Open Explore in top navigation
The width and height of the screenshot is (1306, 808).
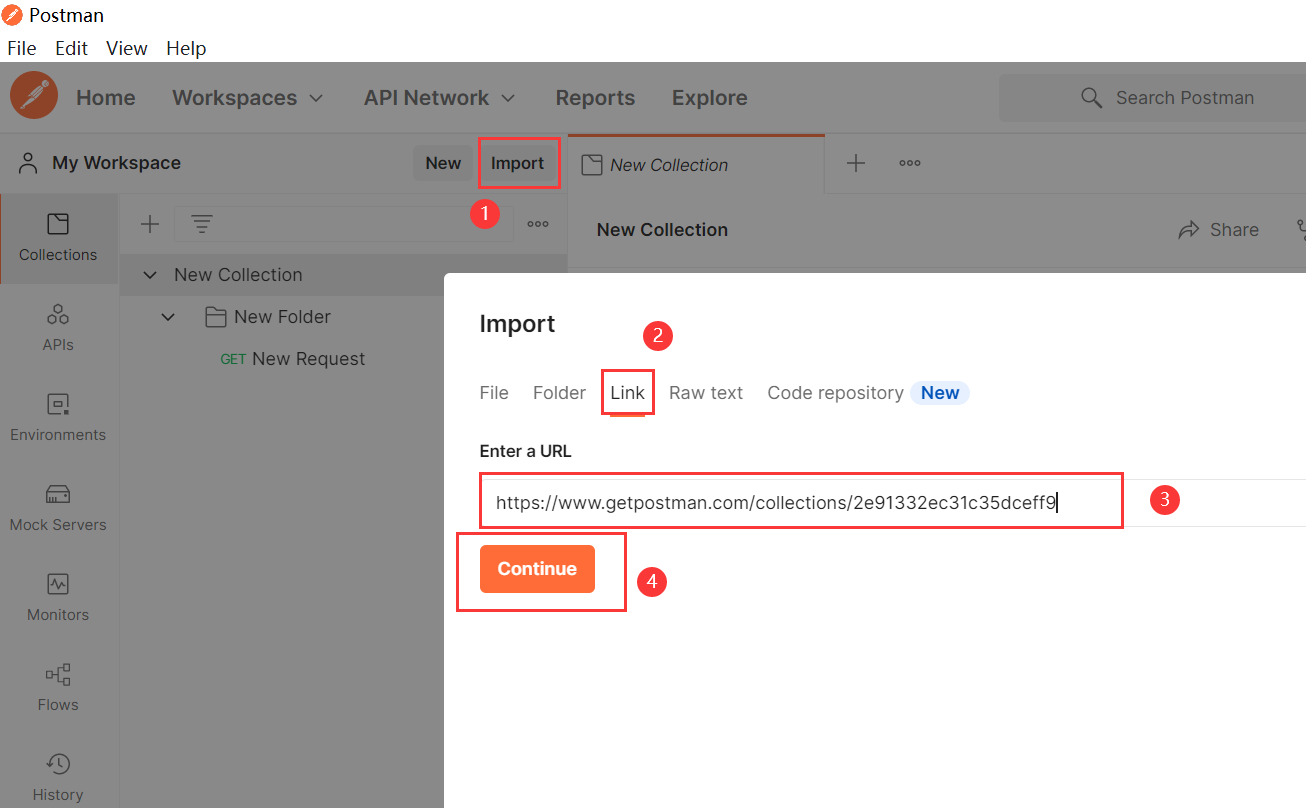tap(710, 98)
